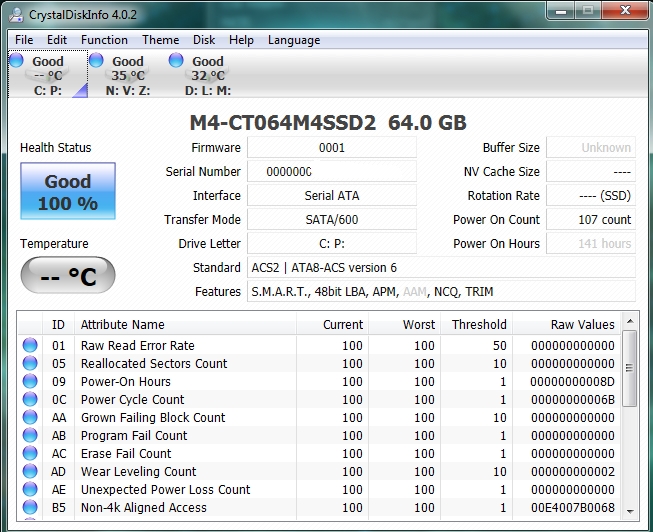Select the Power Cycle Count attribute
This screenshot has width=653, height=532.
pos(319,399)
